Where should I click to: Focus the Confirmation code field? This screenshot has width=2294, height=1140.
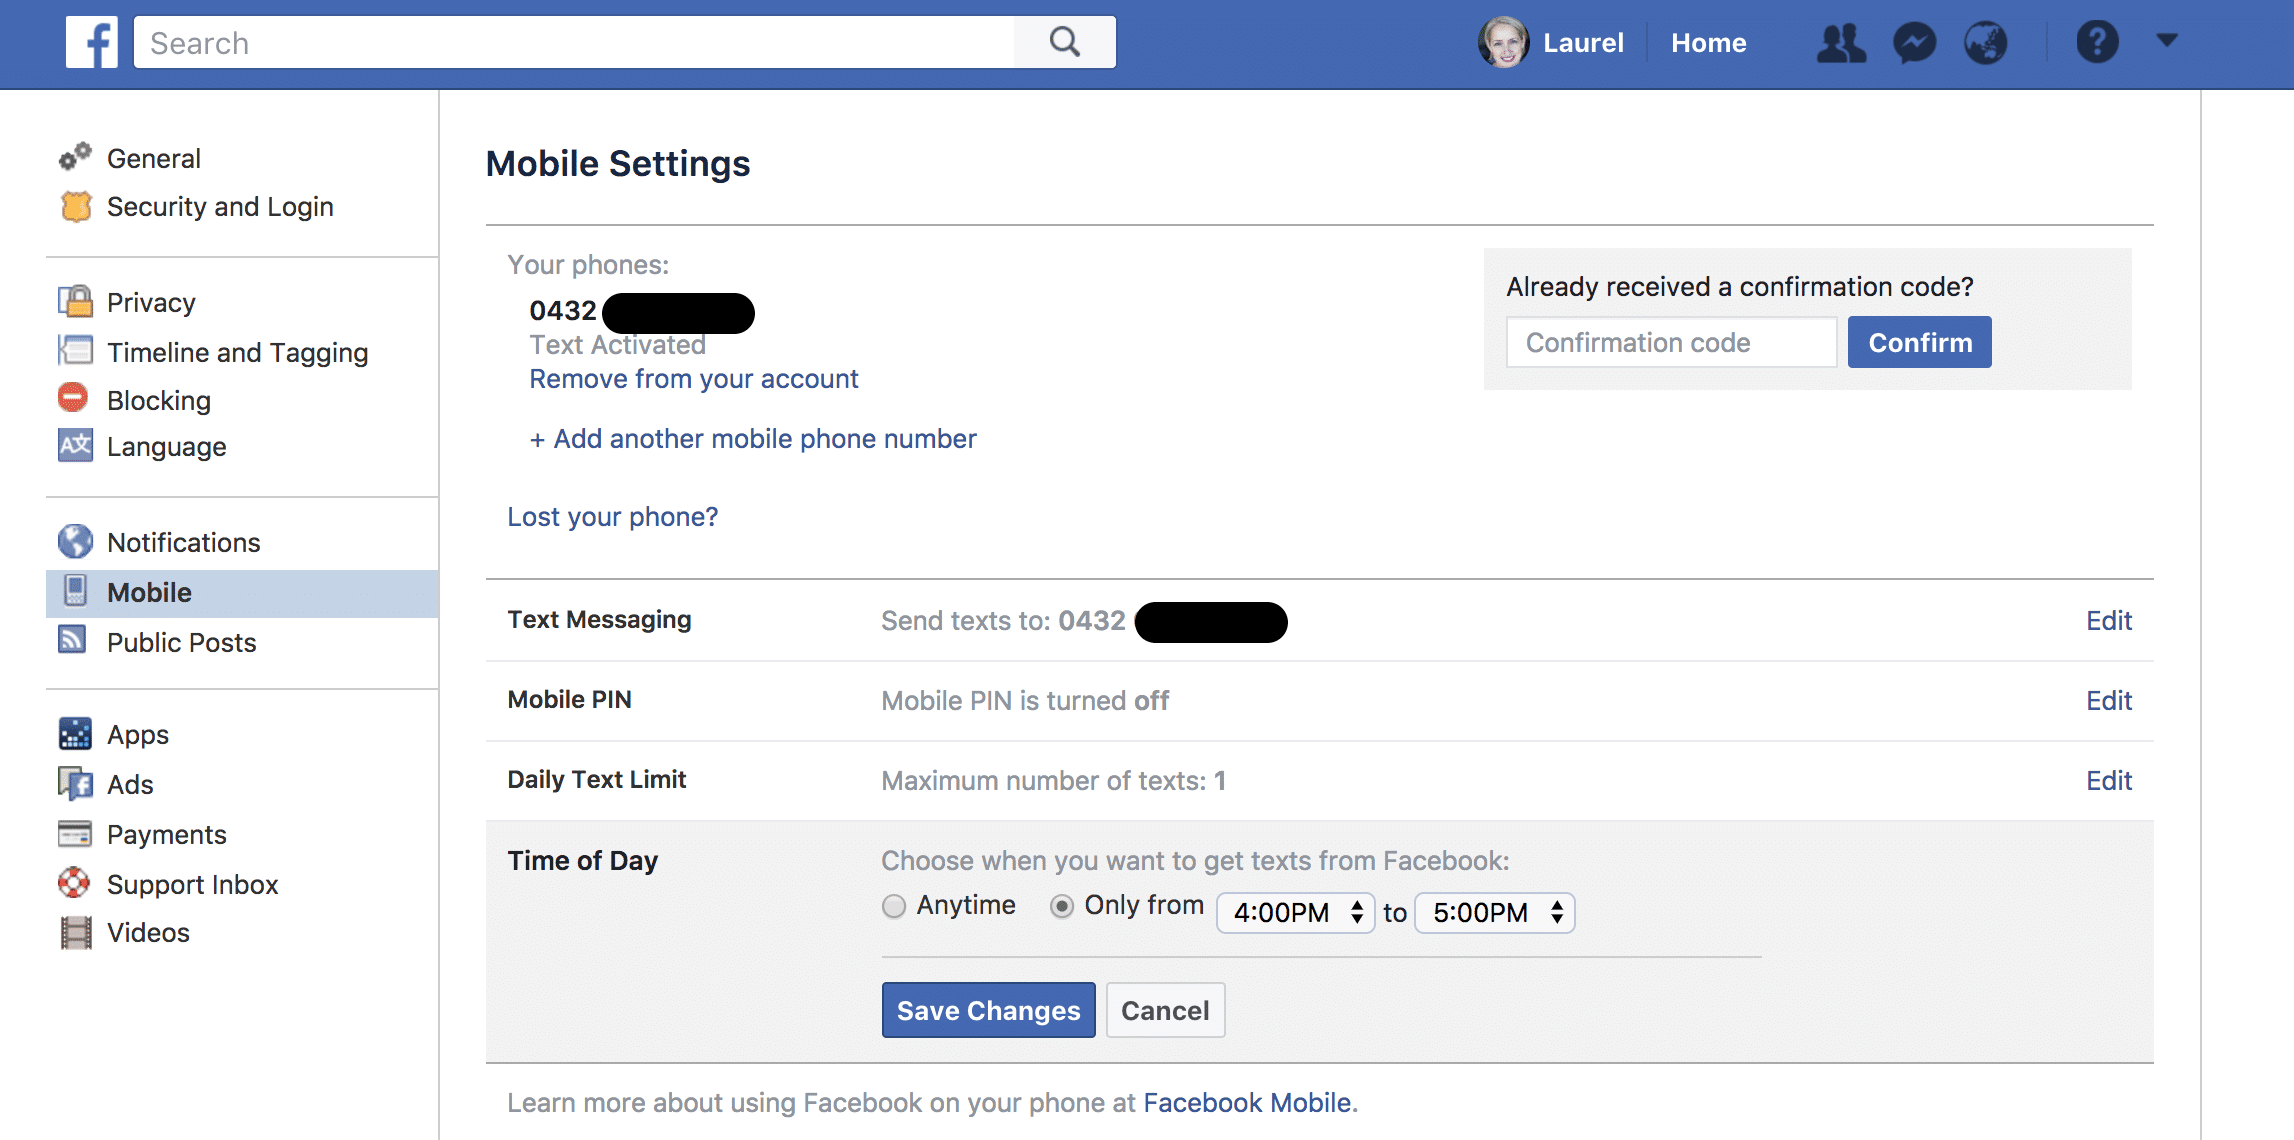point(1672,342)
